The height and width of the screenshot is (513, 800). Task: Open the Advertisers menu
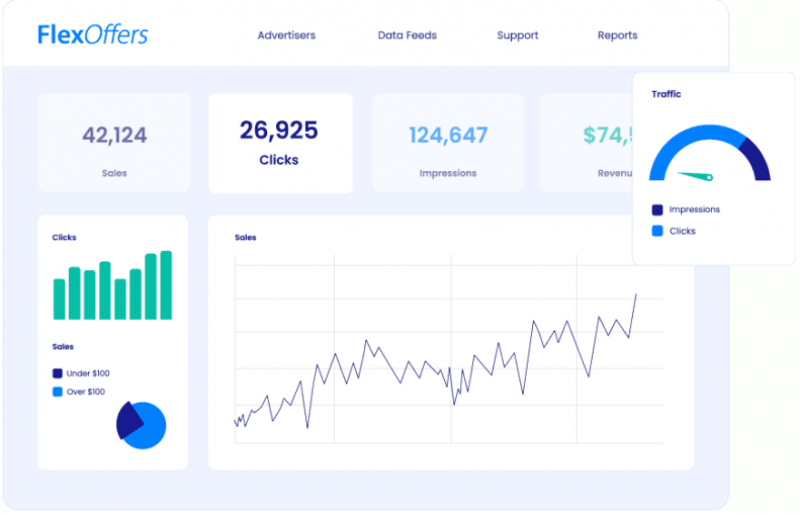tap(286, 35)
